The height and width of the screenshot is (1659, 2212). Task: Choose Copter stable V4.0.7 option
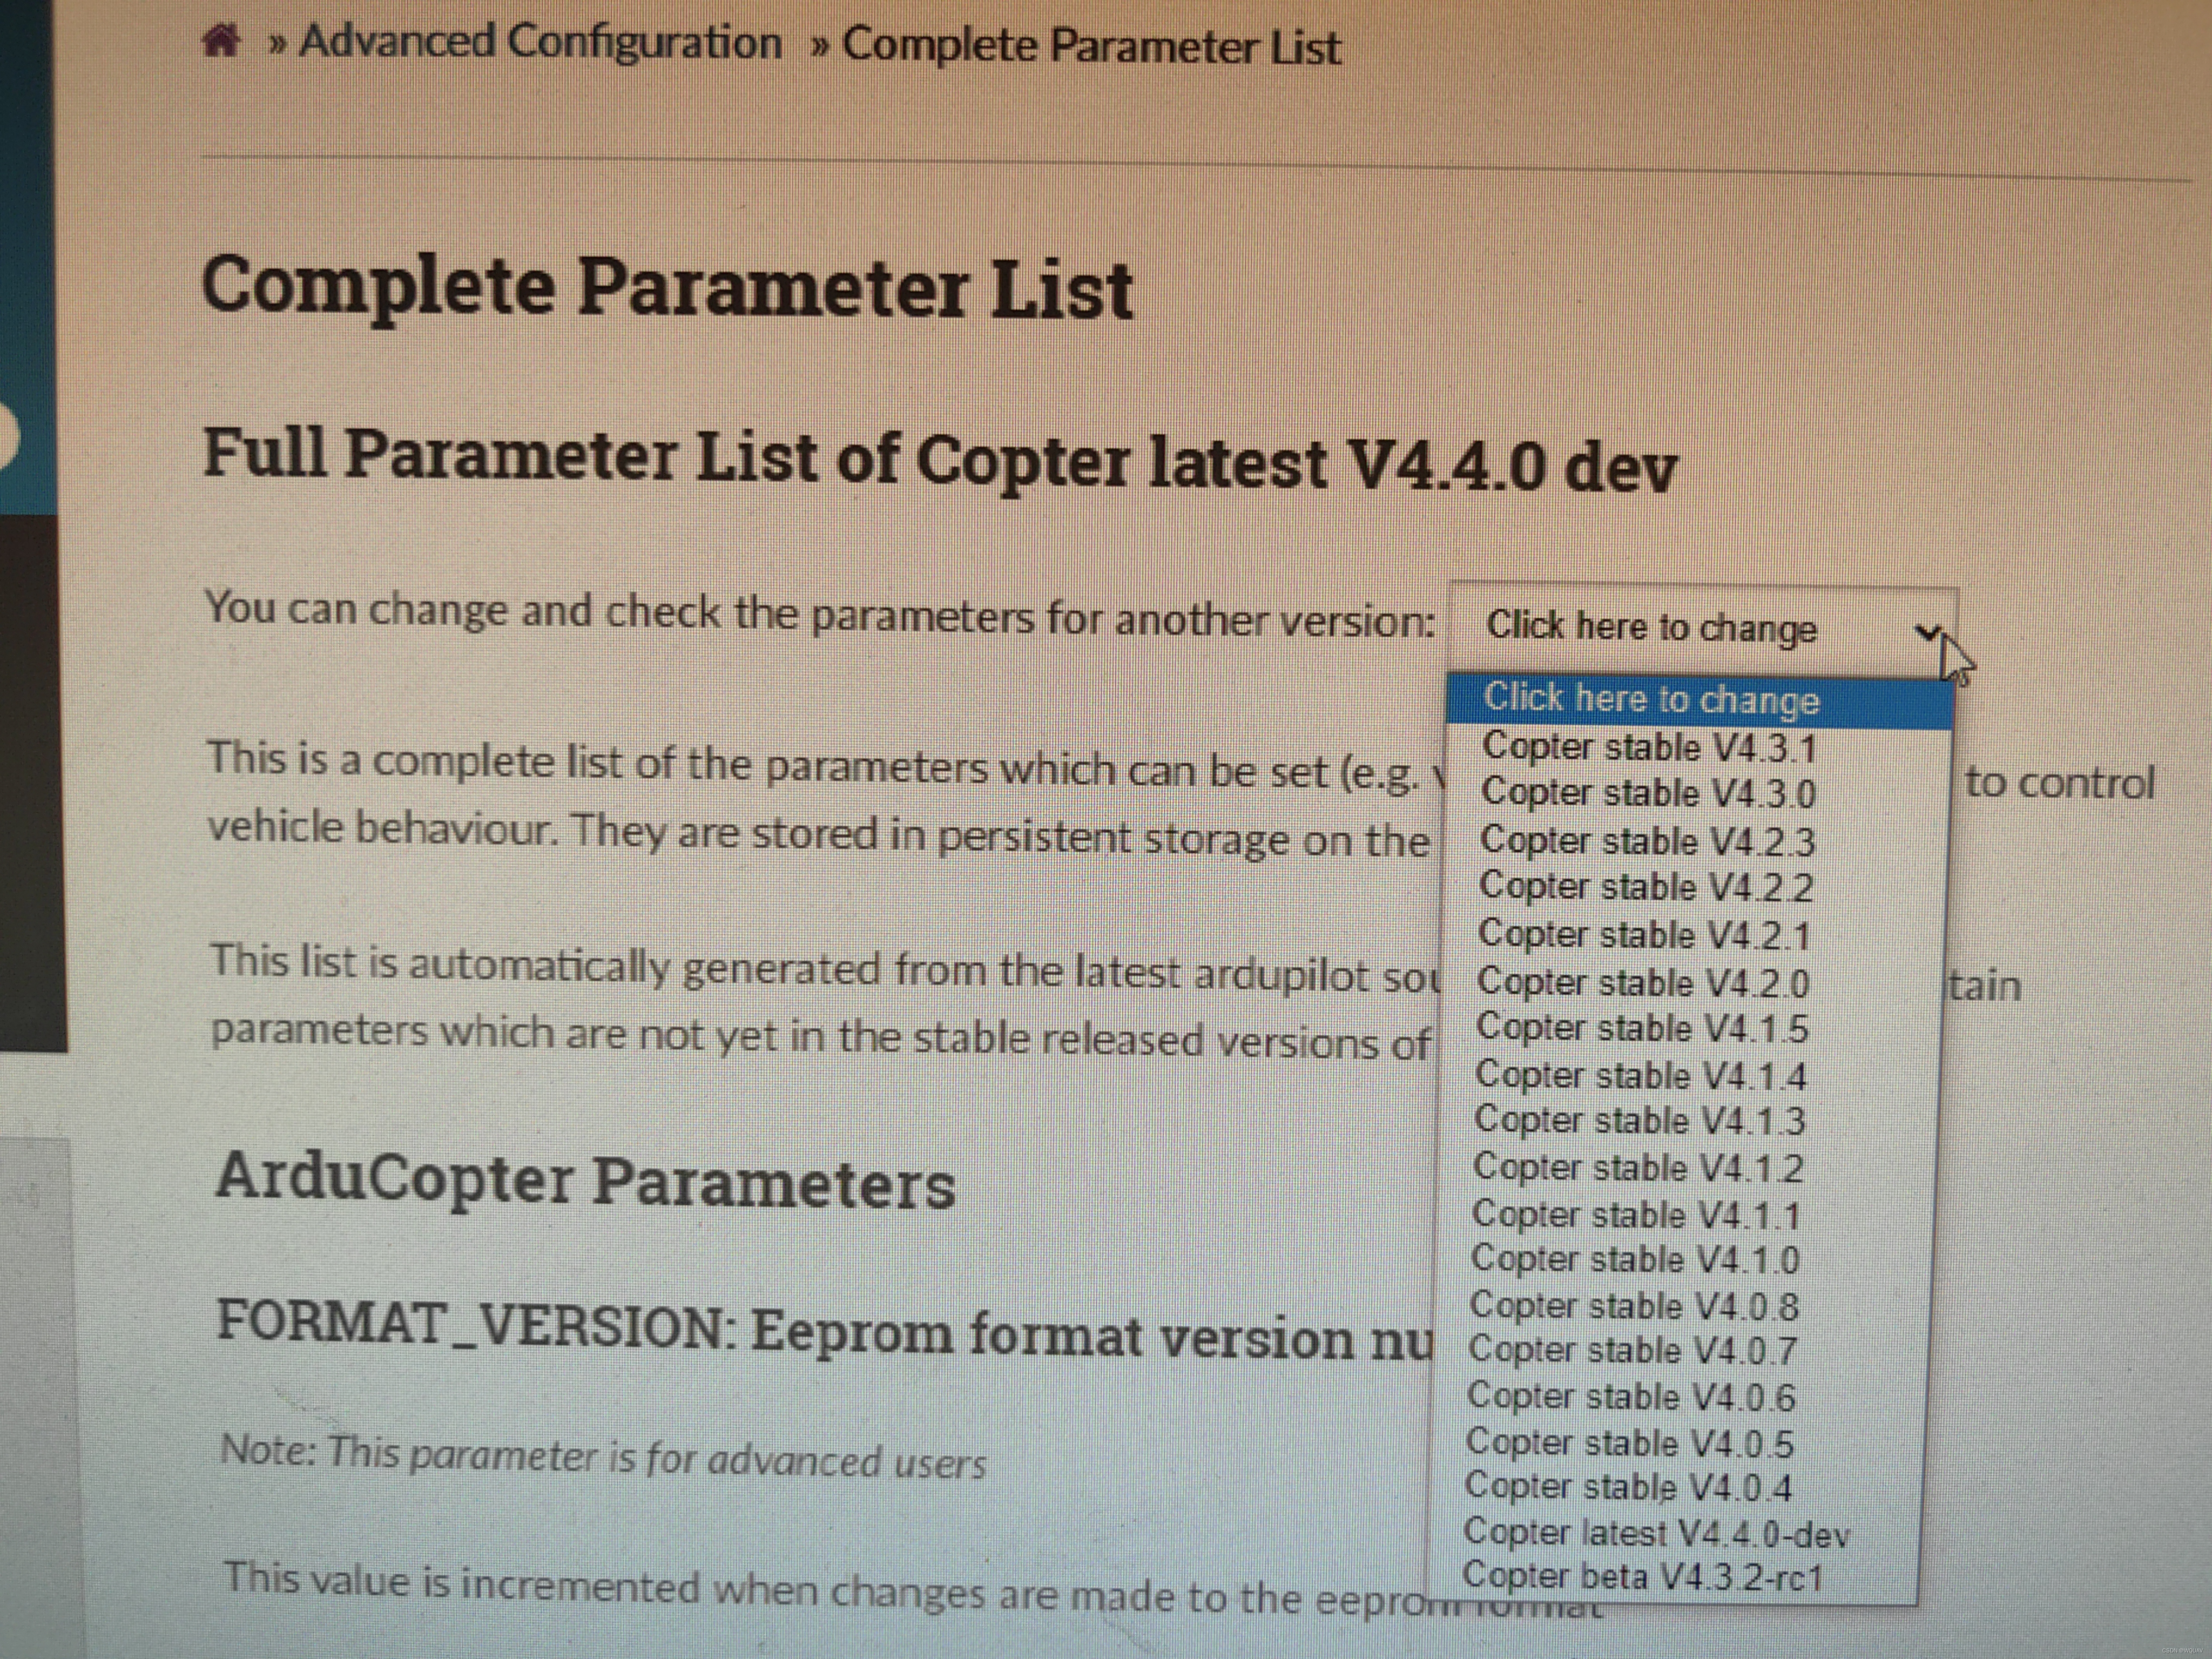click(x=1633, y=1350)
